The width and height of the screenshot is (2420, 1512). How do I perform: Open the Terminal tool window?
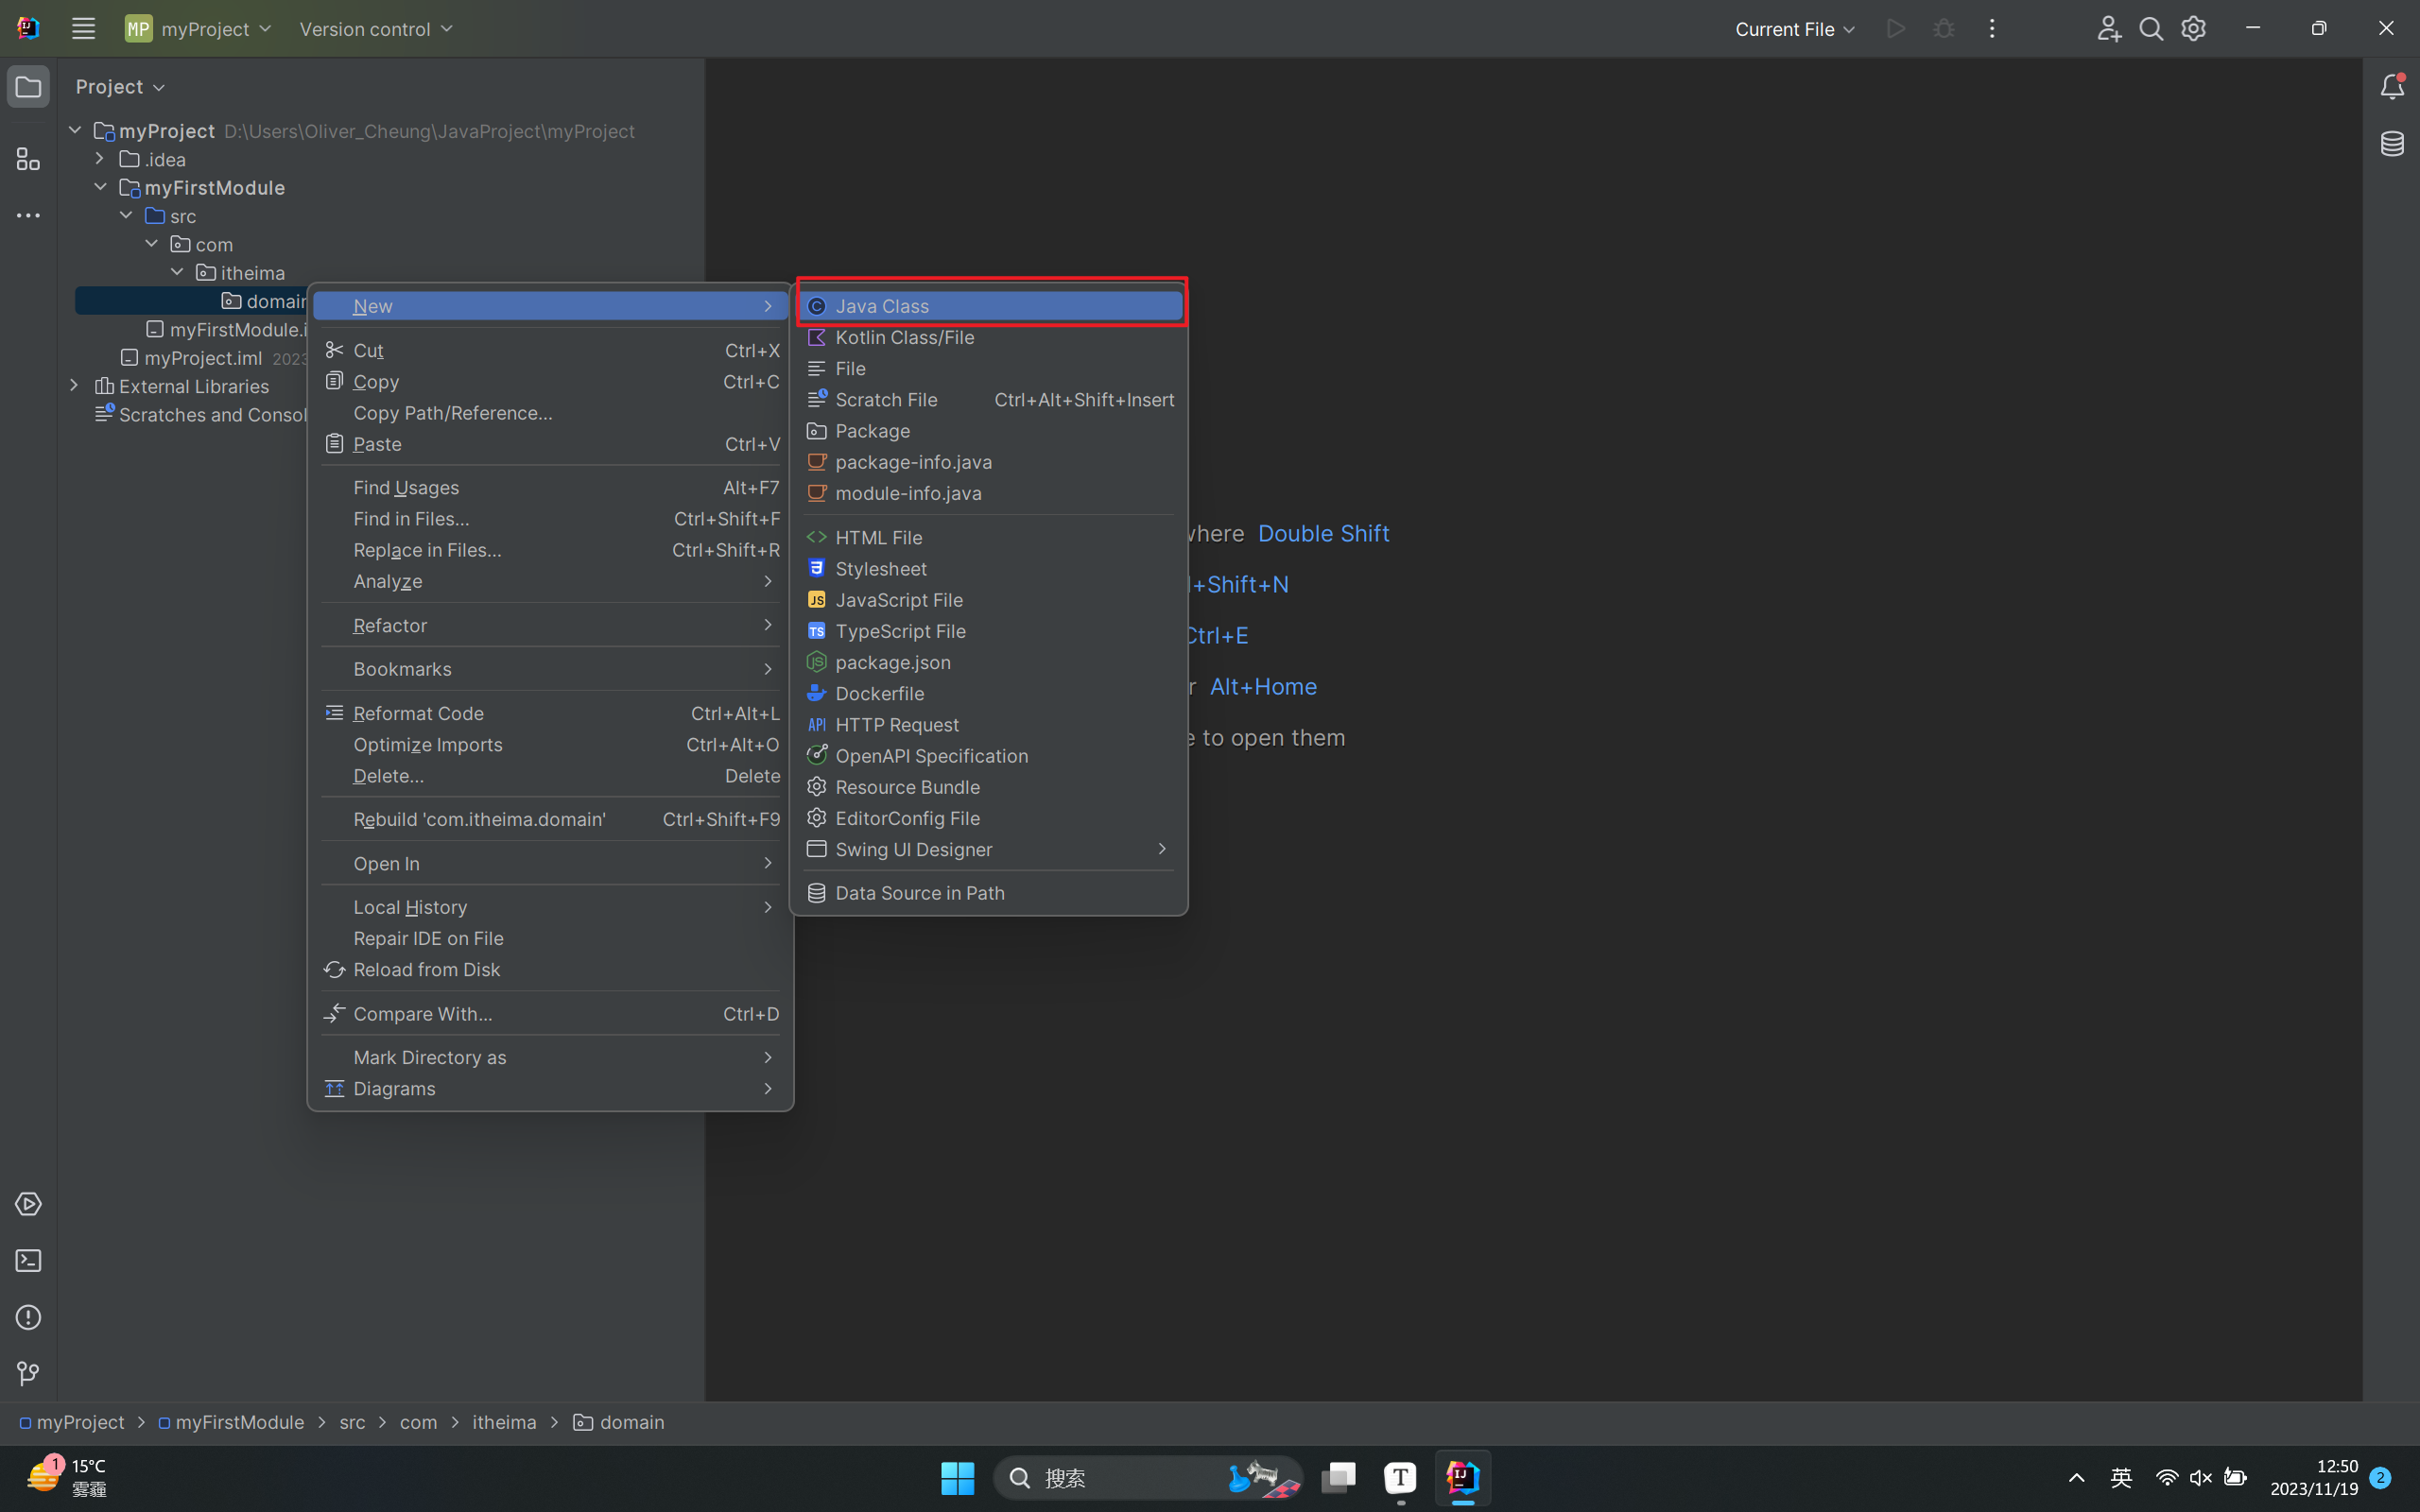28,1261
